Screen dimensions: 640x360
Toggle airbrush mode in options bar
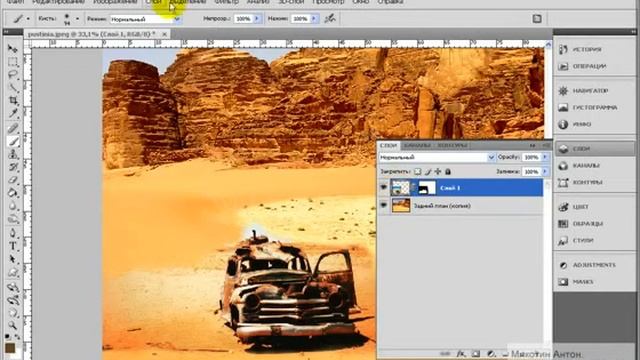330,18
